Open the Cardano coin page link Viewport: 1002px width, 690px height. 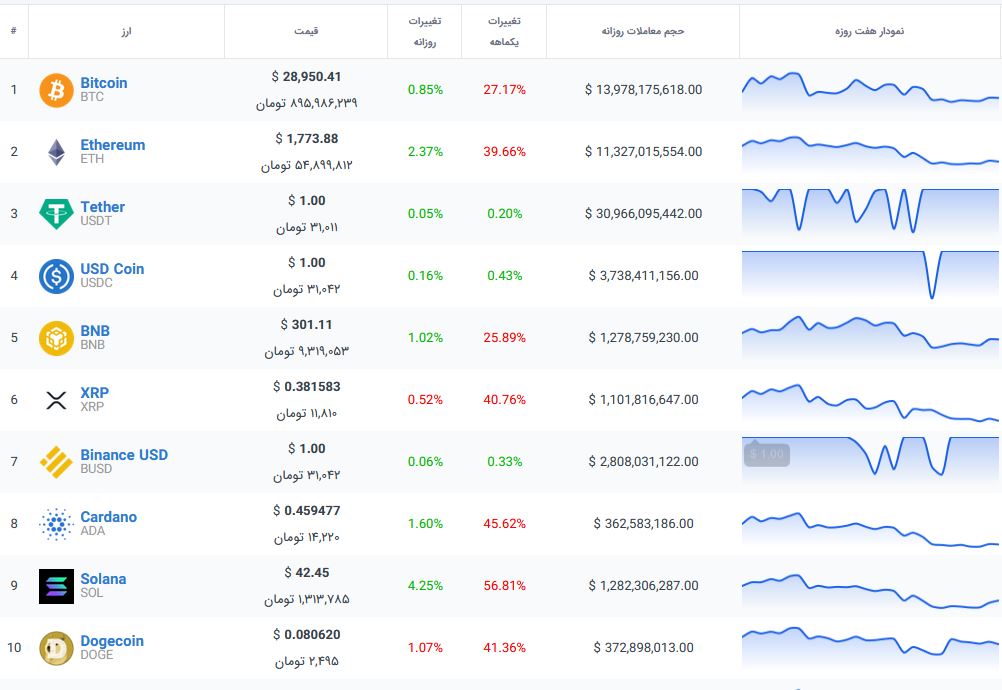pos(109,517)
